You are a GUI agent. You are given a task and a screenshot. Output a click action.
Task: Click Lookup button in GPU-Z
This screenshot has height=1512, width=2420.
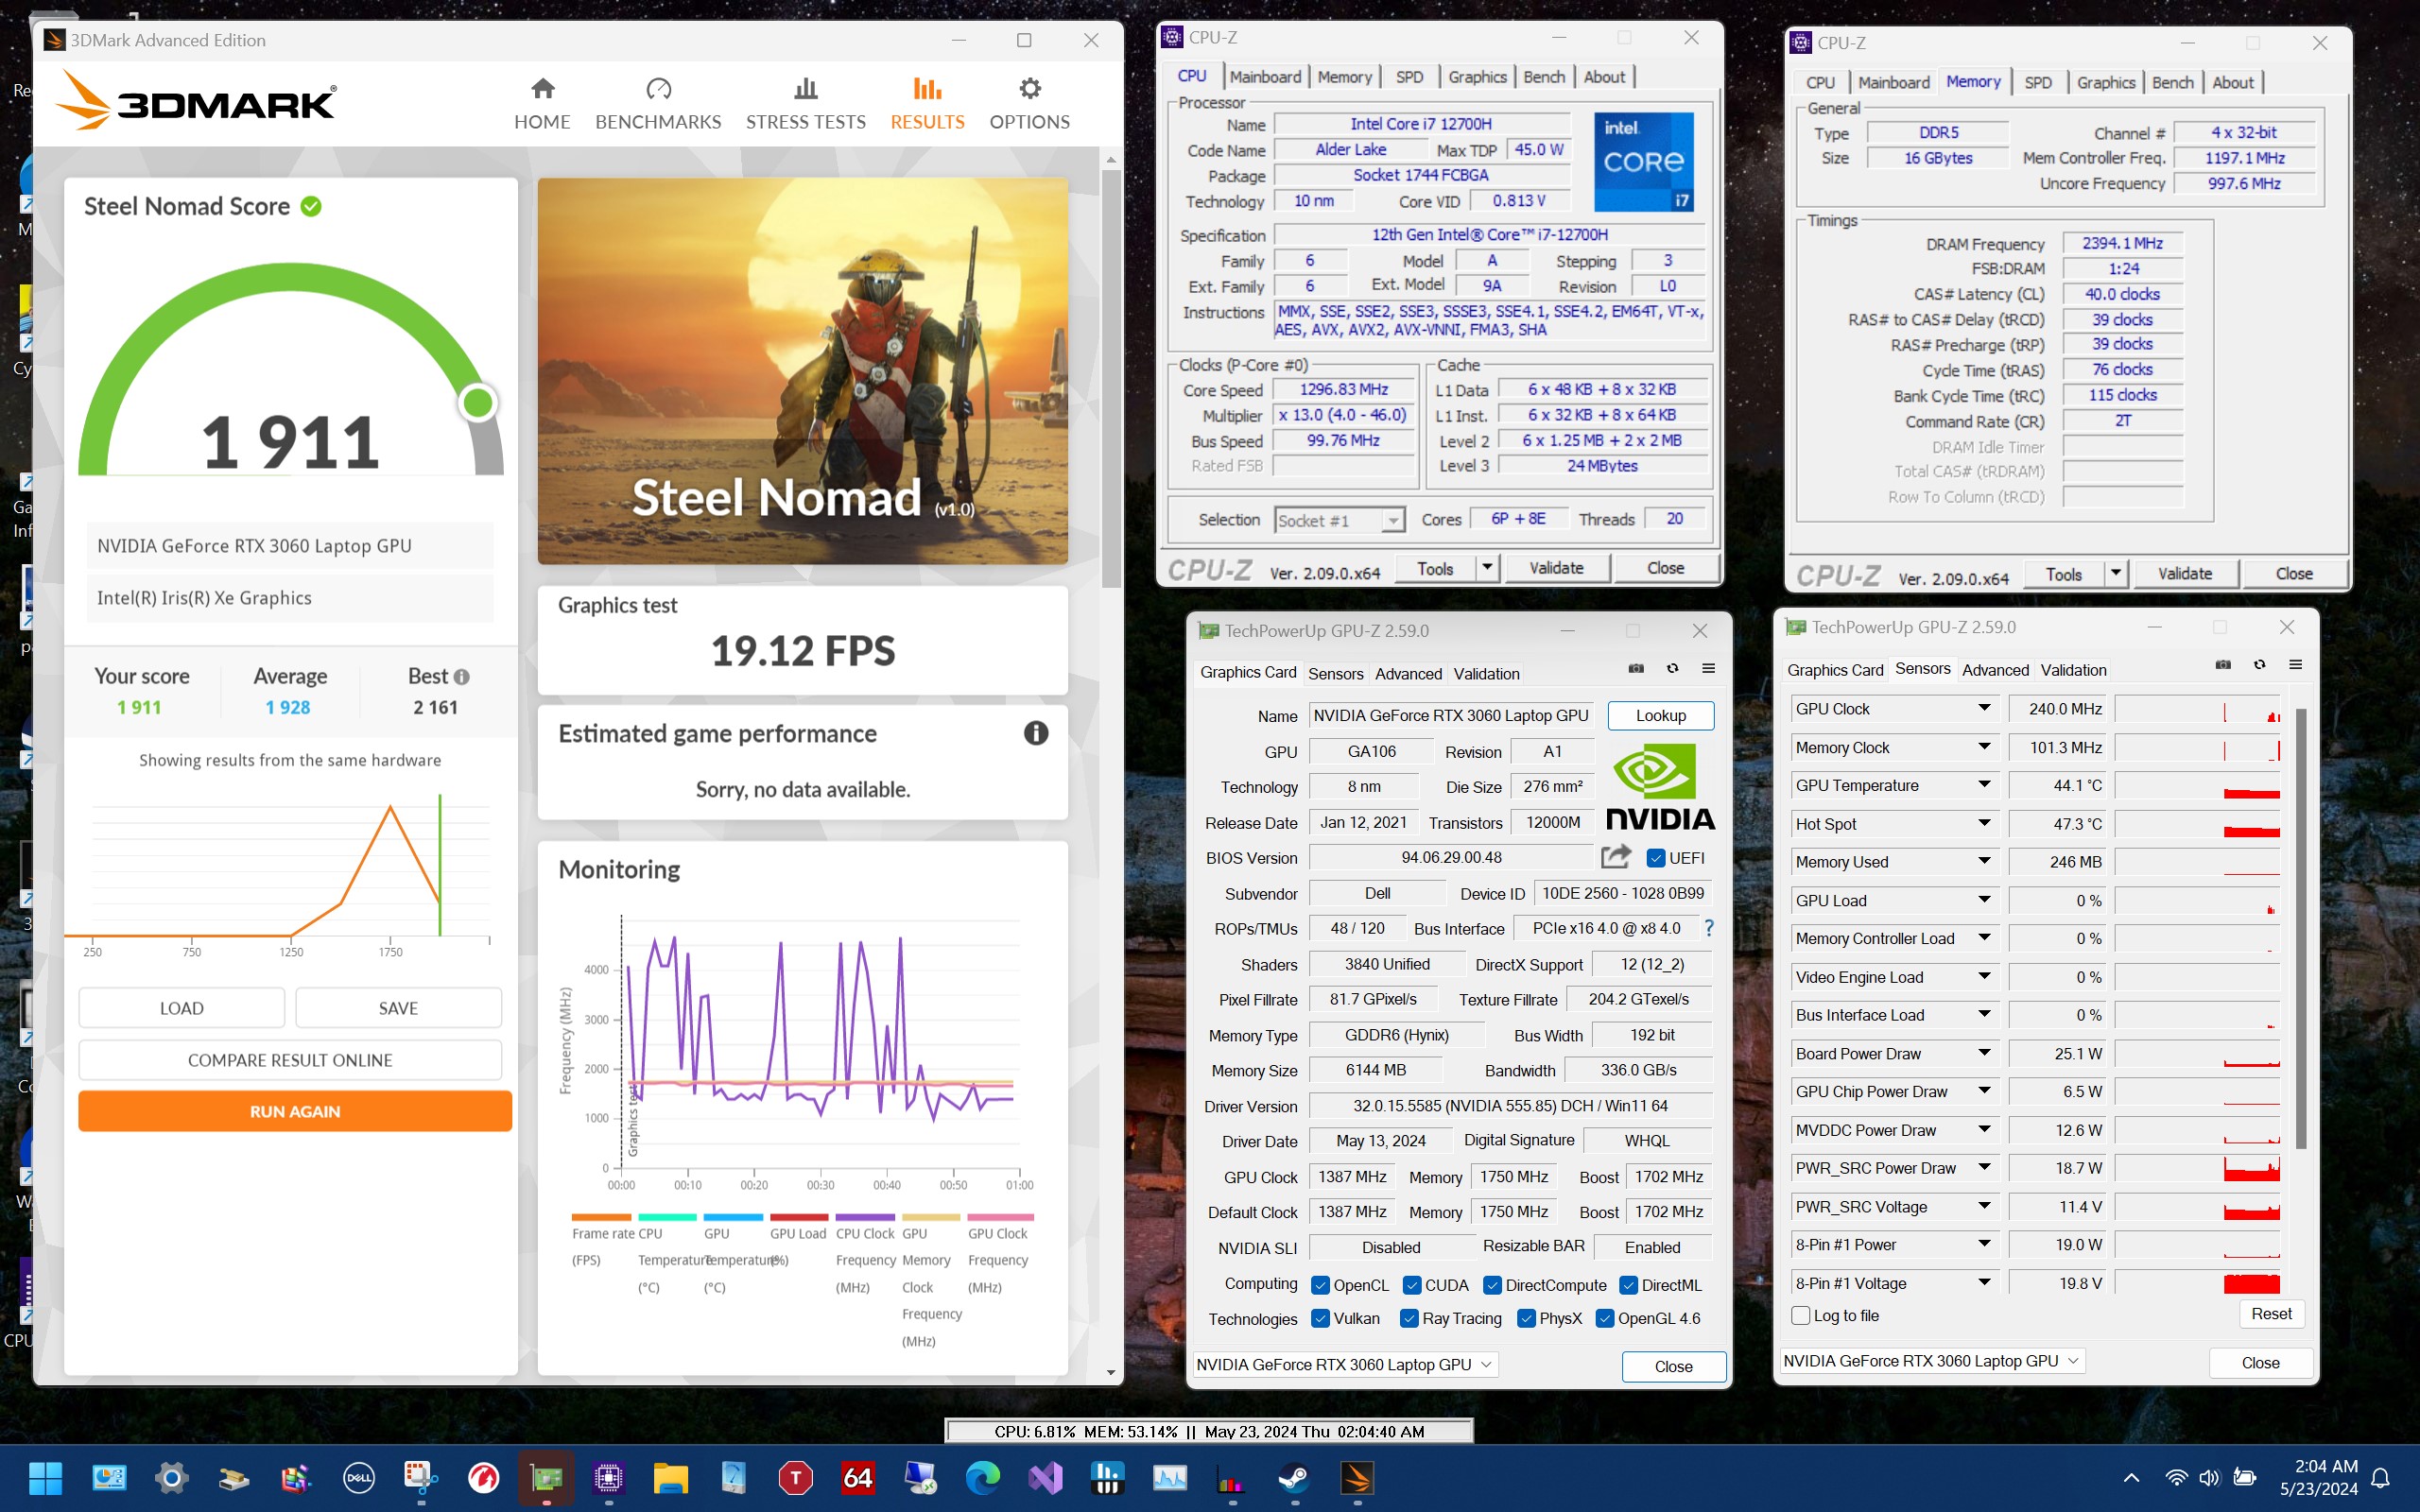(1660, 716)
